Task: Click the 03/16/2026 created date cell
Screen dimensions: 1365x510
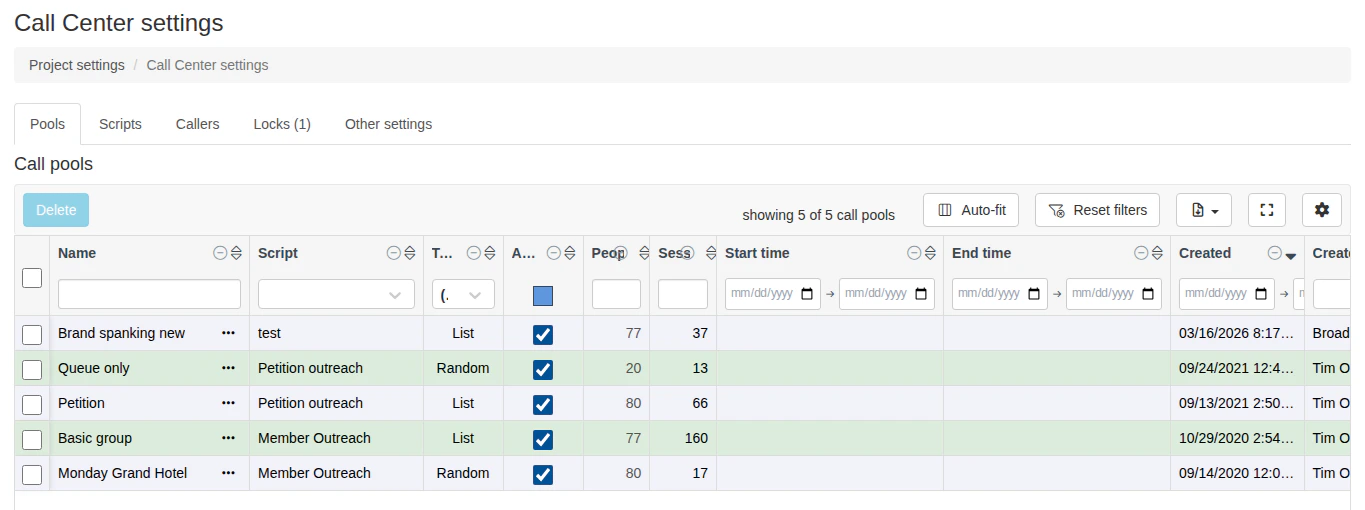Action: pos(1237,333)
